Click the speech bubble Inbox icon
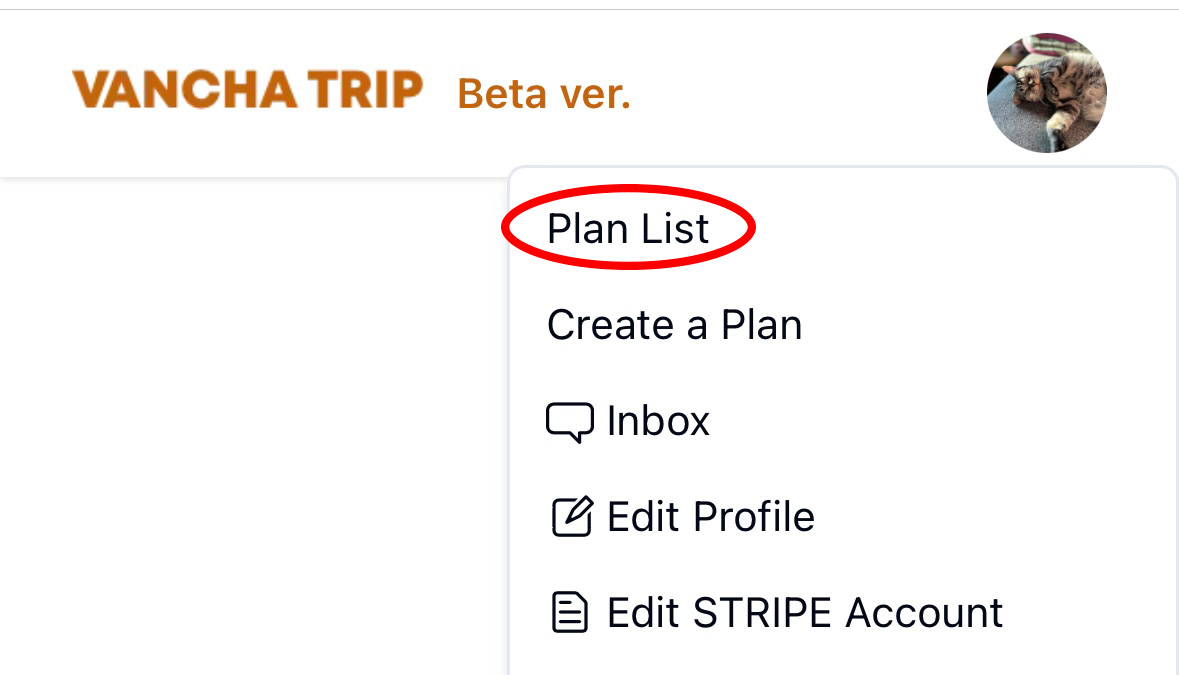Viewport: 1179px width, 675px height. [x=569, y=422]
